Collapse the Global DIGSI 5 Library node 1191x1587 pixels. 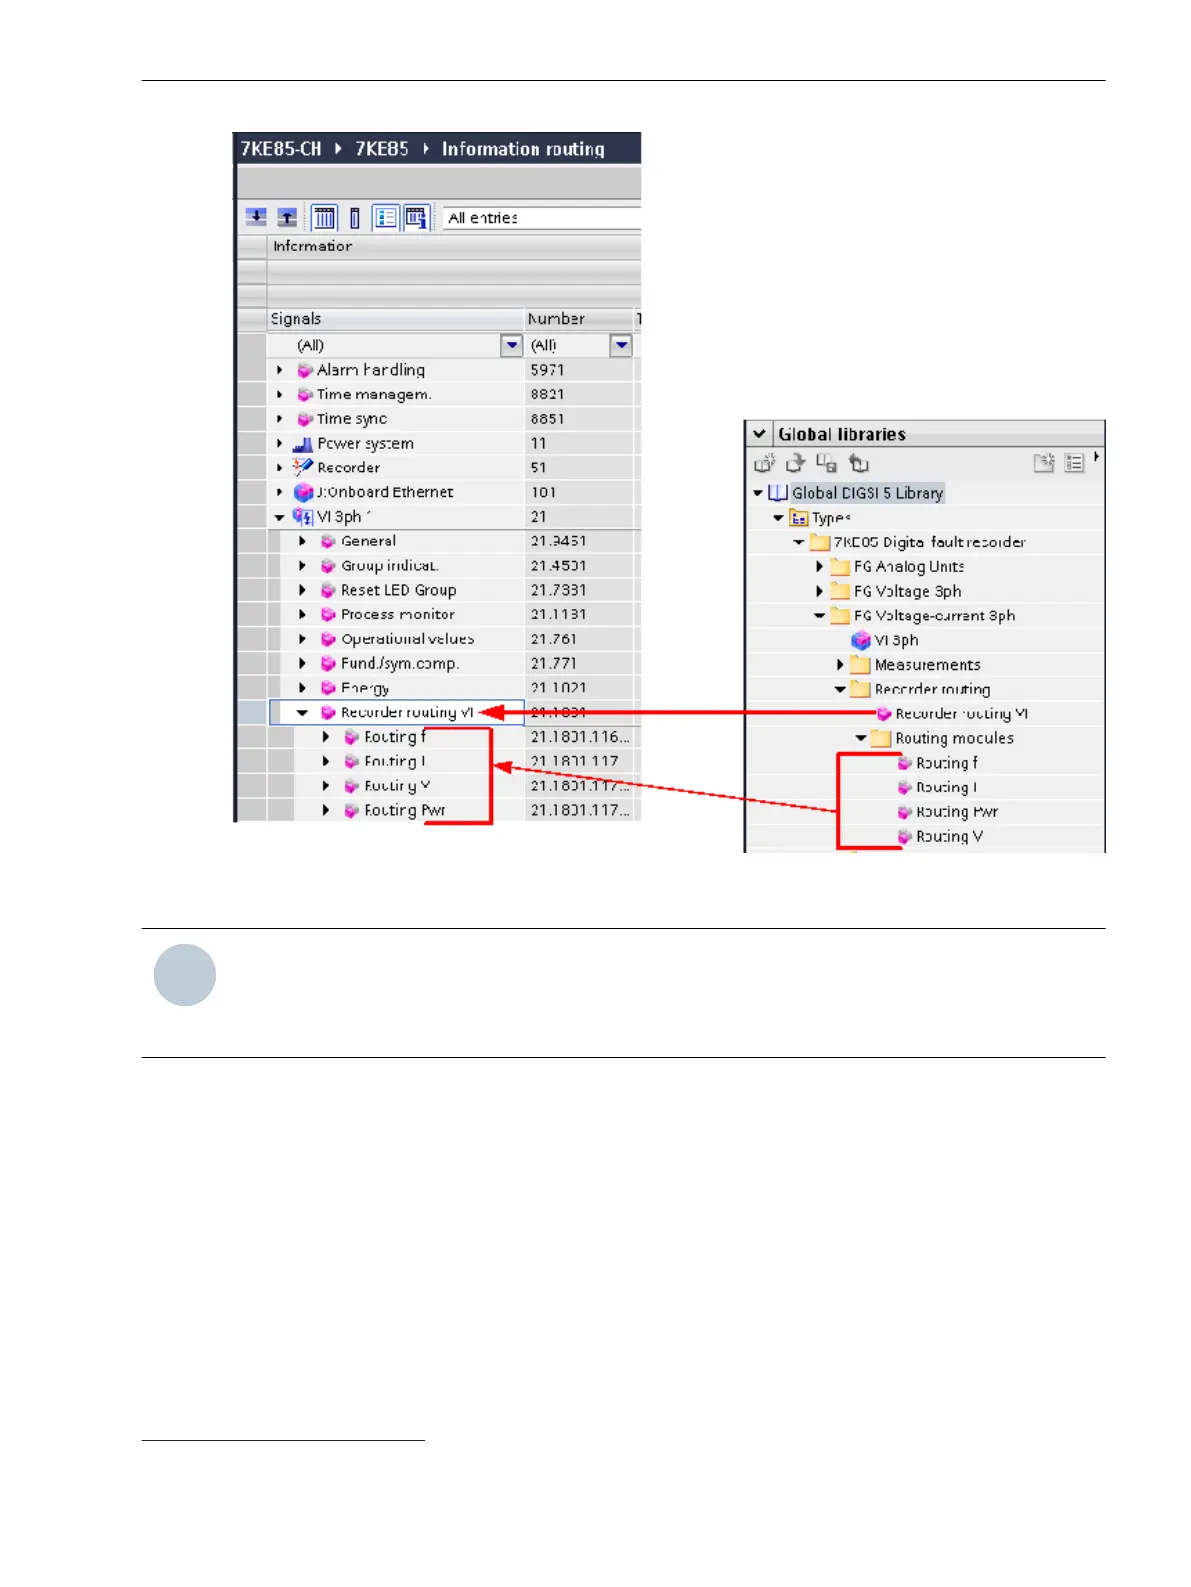coord(758,493)
